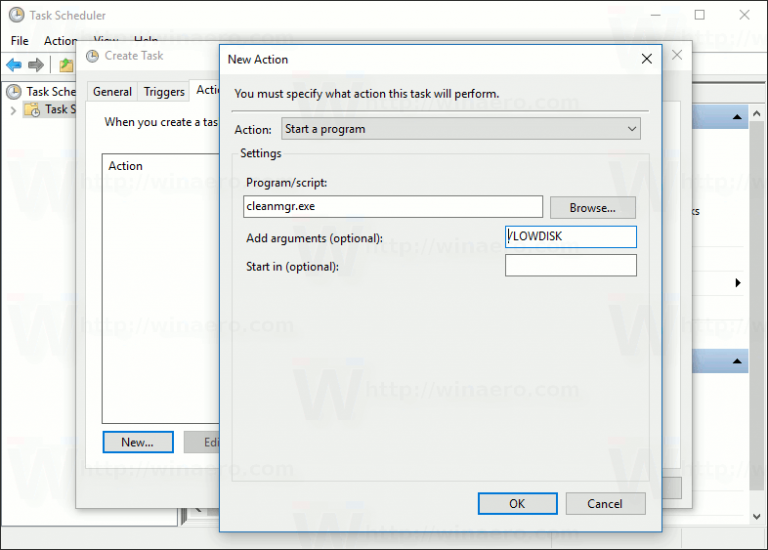Open the submenu arrow in right pane
This screenshot has height=550, width=768.
tap(738, 284)
